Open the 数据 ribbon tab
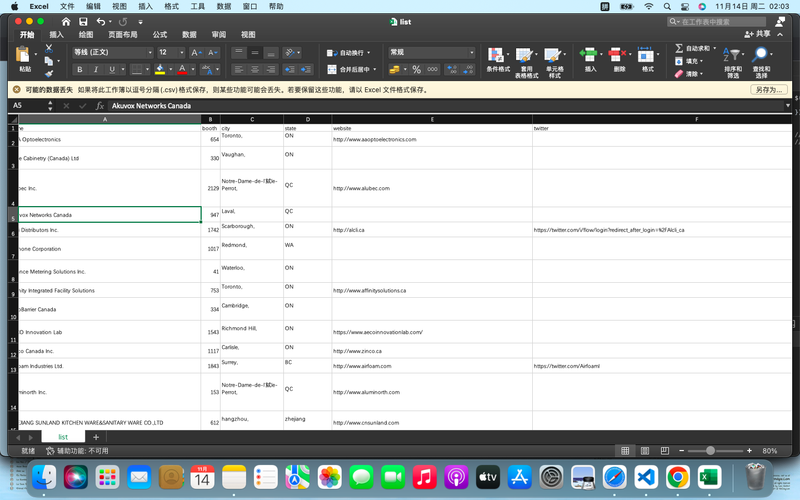Image resolution: width=800 pixels, height=500 pixels. [x=189, y=35]
